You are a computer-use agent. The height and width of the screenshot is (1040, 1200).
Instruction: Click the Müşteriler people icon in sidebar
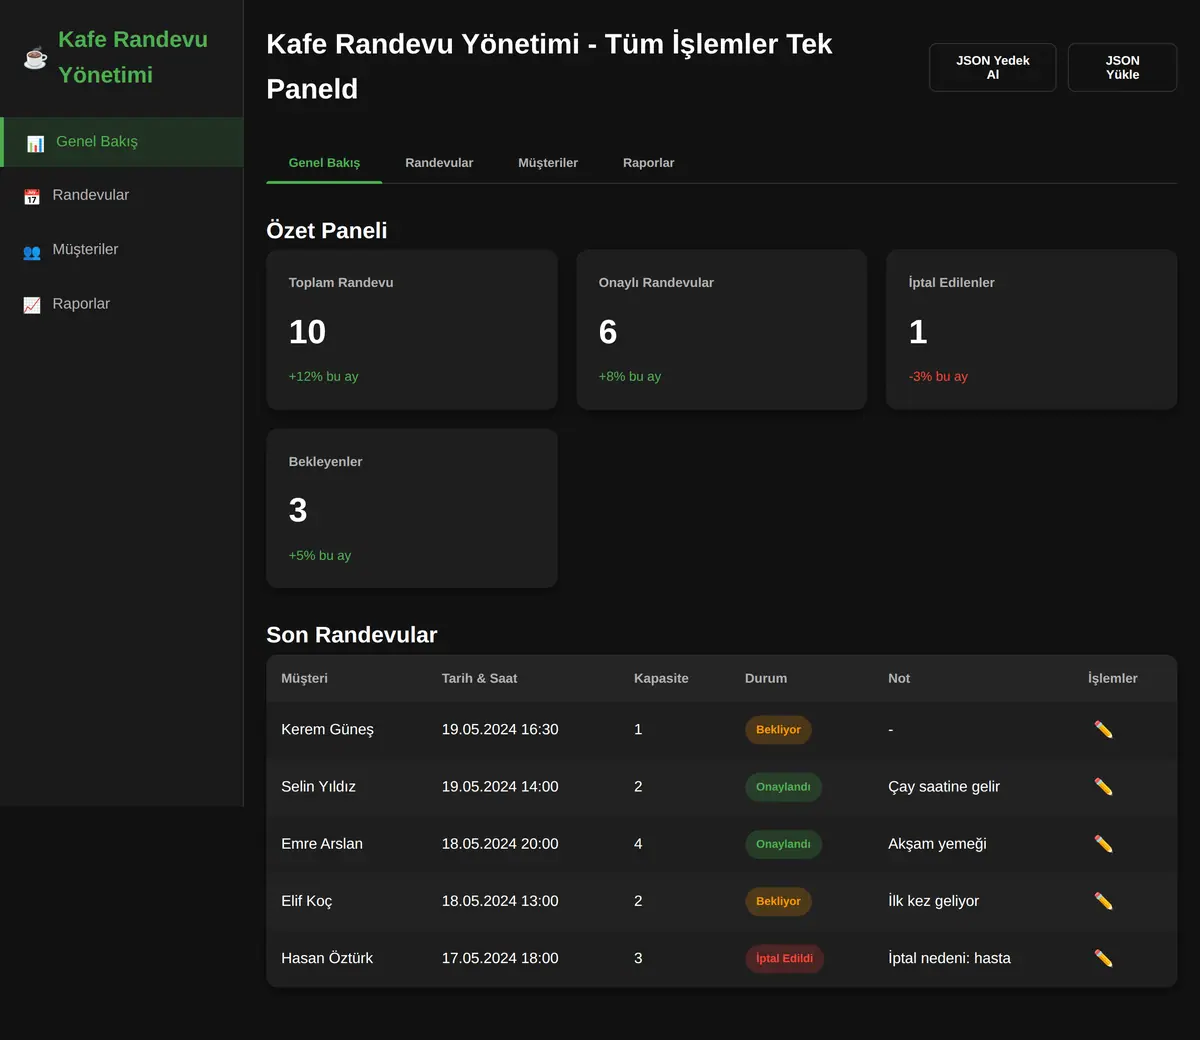click(x=32, y=251)
